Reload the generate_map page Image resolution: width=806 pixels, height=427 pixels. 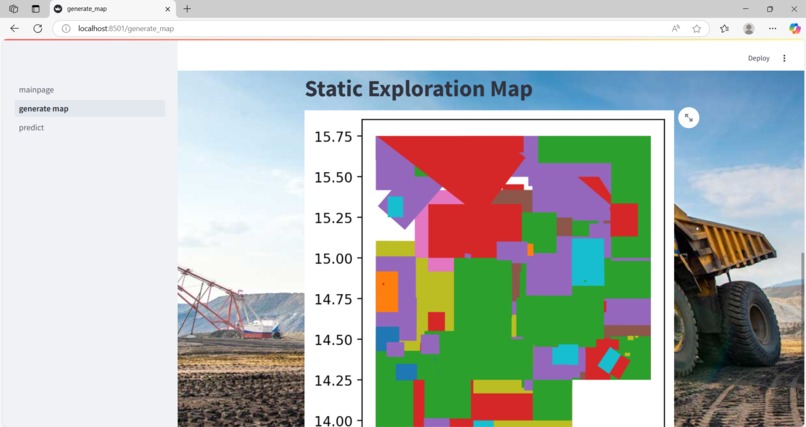tap(38, 29)
